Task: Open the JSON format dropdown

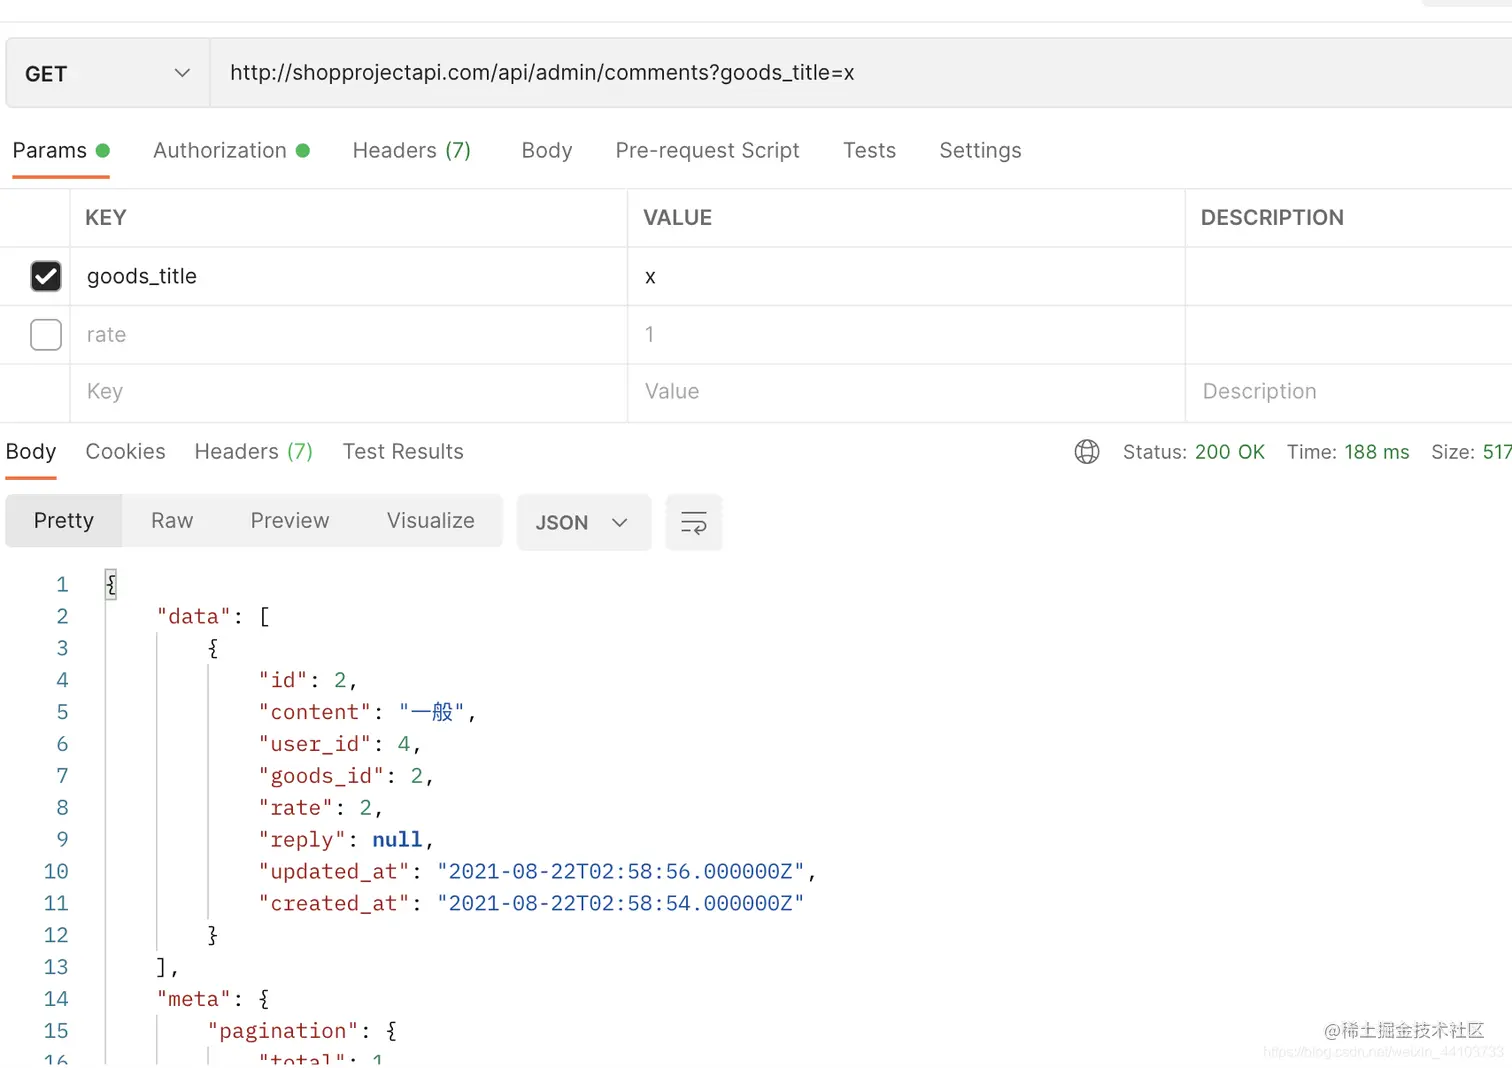Action: [x=584, y=522]
